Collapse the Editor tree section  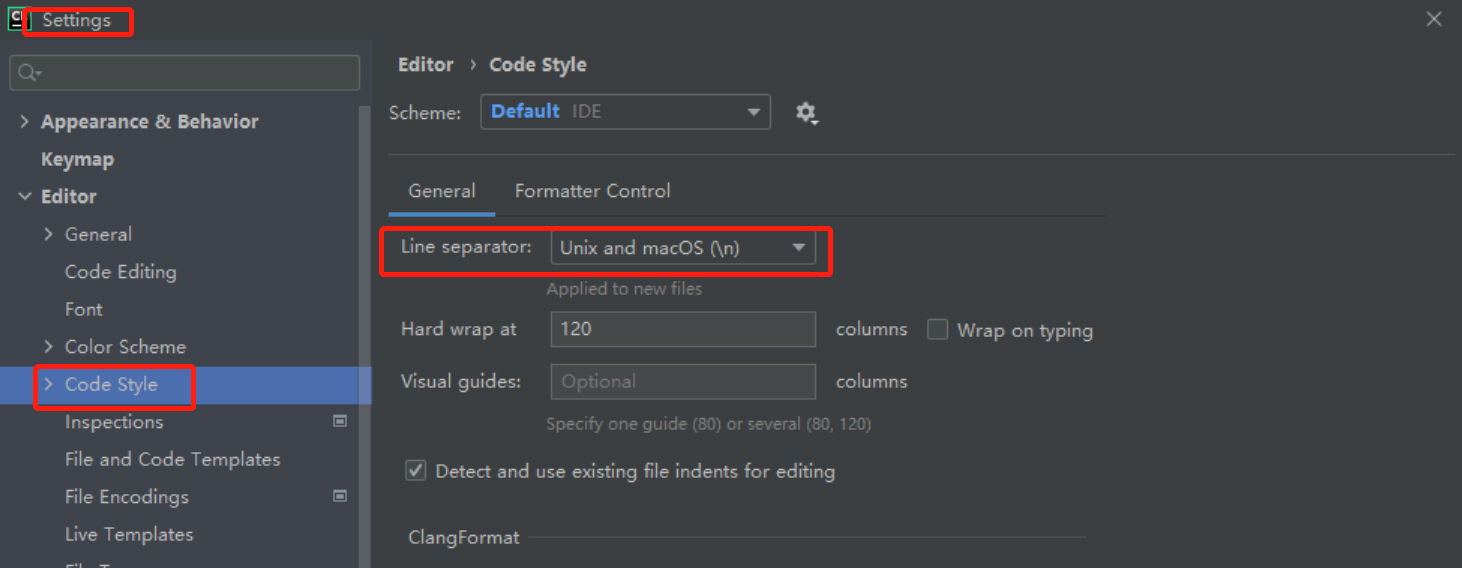(25, 197)
